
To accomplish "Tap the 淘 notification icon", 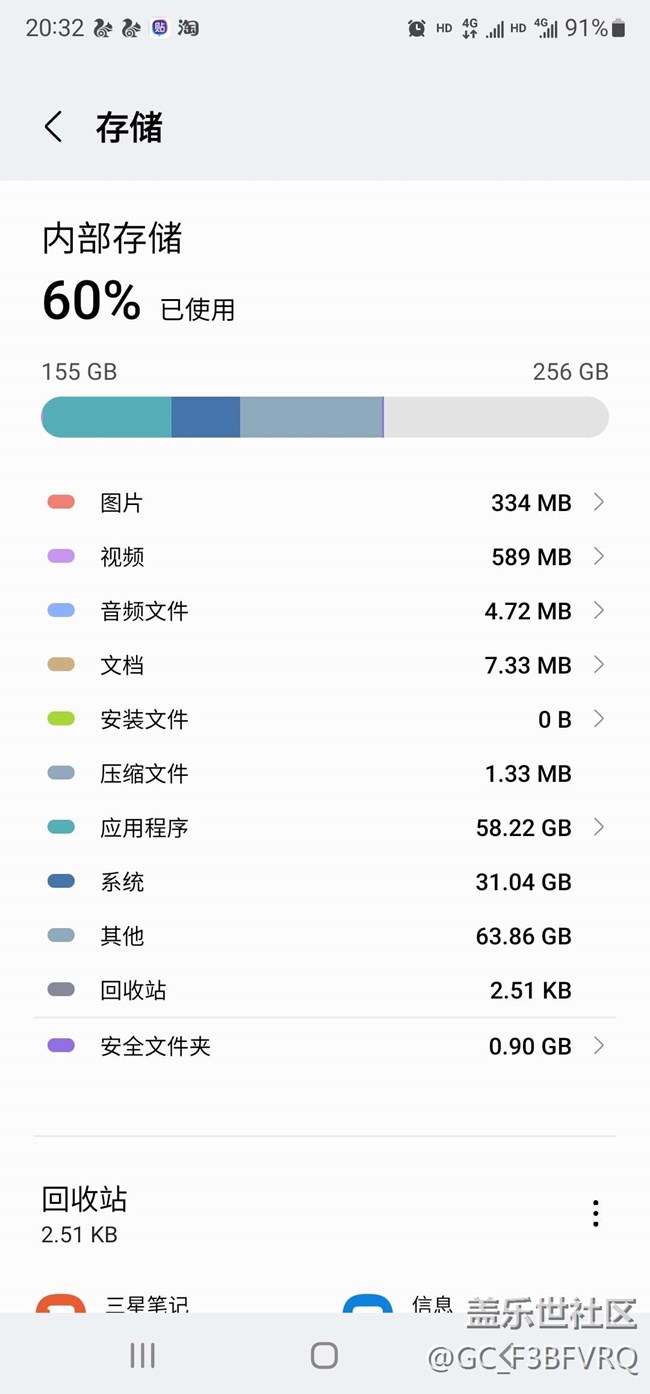I will click(x=188, y=28).
